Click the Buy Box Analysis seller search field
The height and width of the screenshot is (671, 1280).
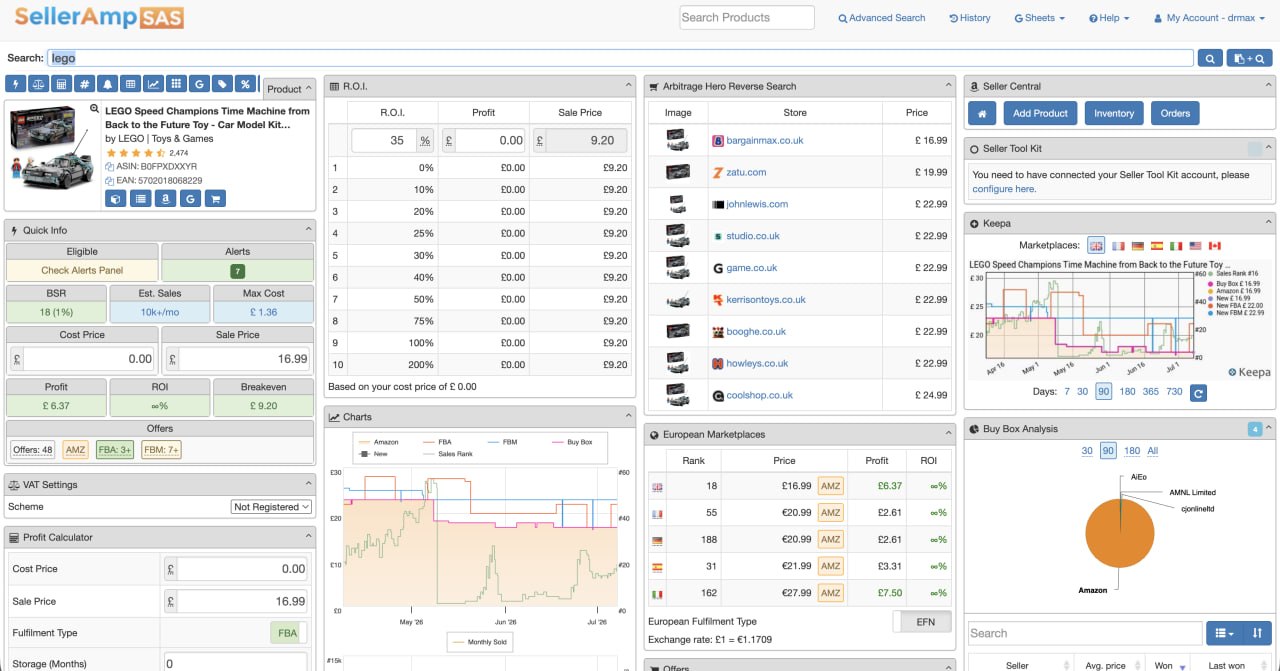coord(1085,633)
